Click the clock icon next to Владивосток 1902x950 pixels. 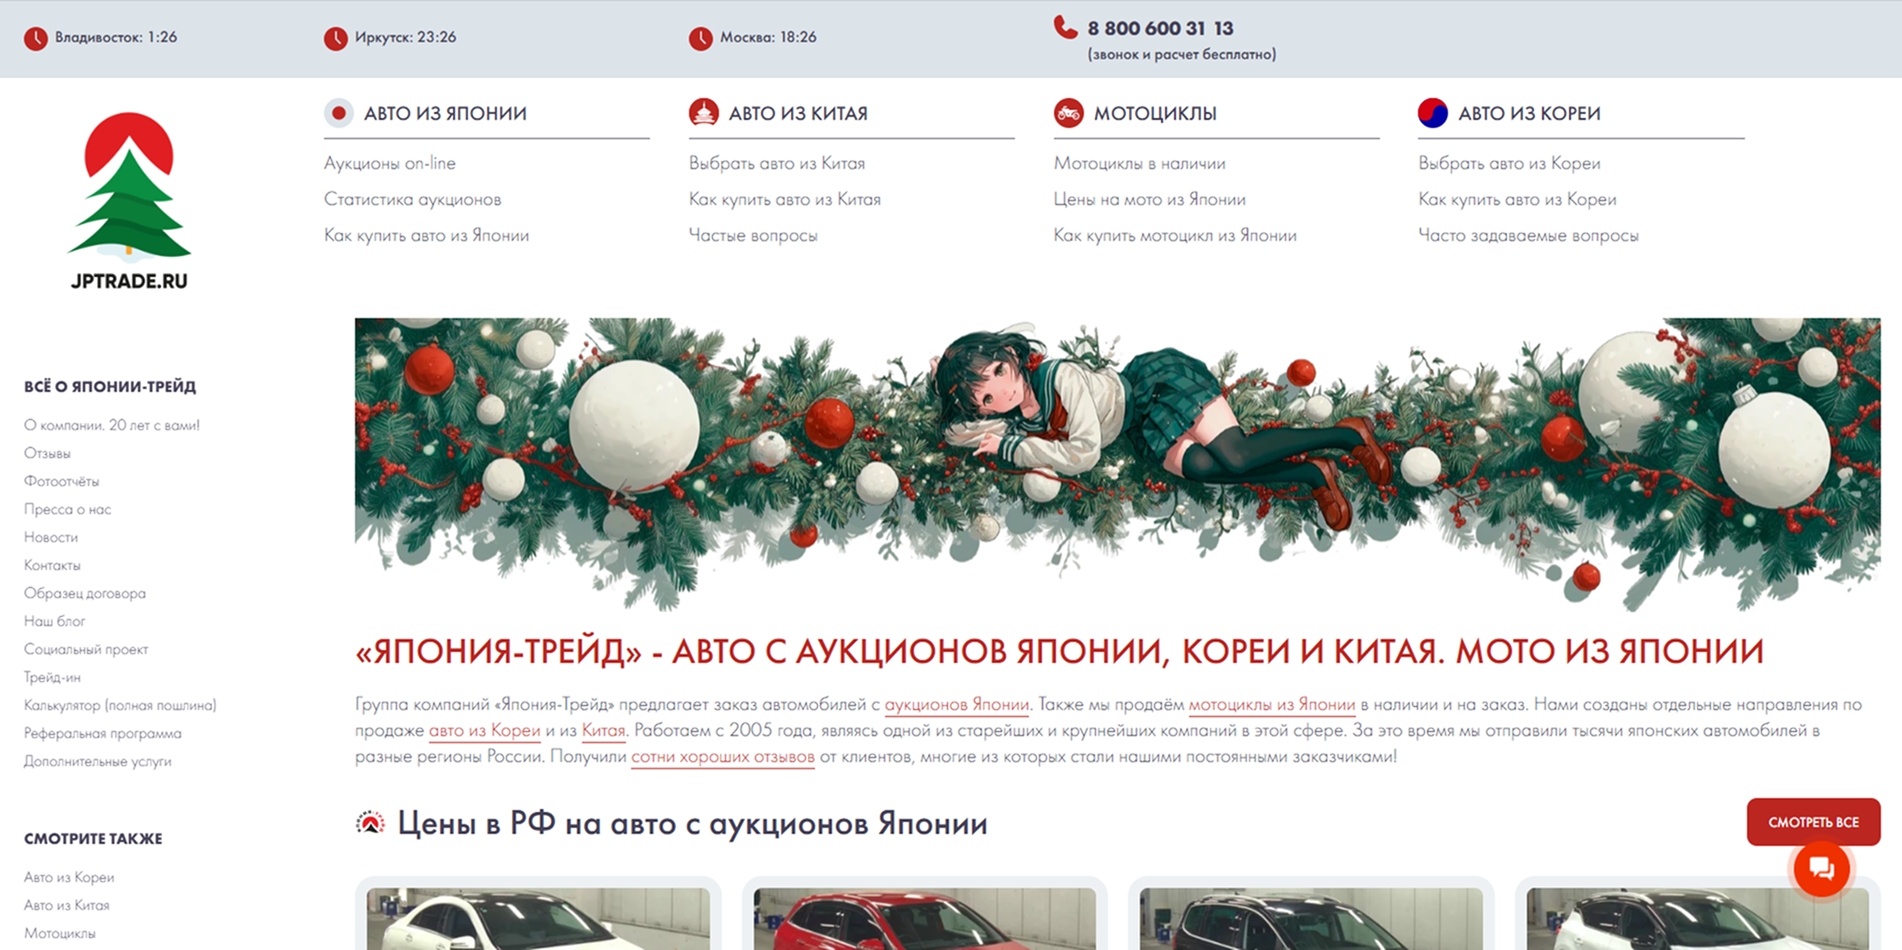[x=36, y=38]
